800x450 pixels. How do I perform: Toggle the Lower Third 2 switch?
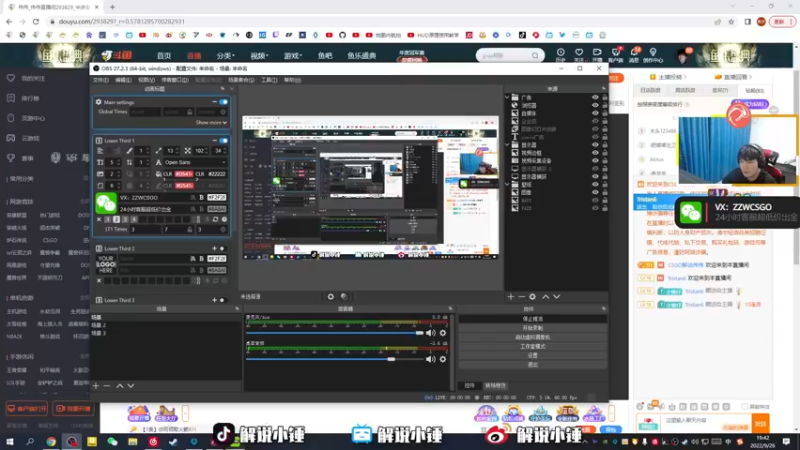[222, 248]
